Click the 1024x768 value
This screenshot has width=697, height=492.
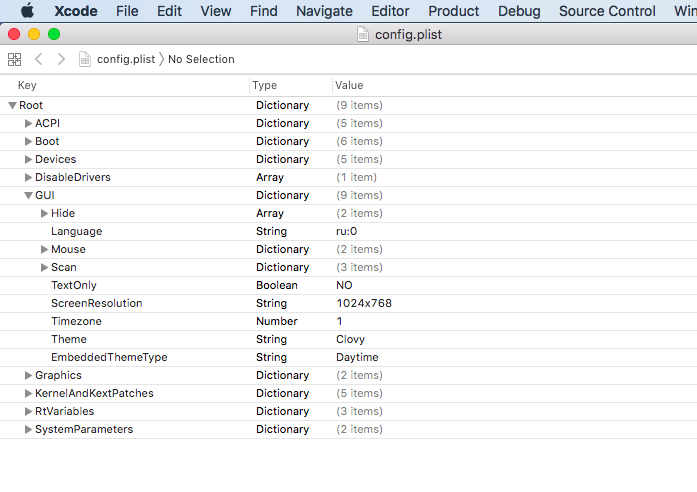tap(364, 303)
